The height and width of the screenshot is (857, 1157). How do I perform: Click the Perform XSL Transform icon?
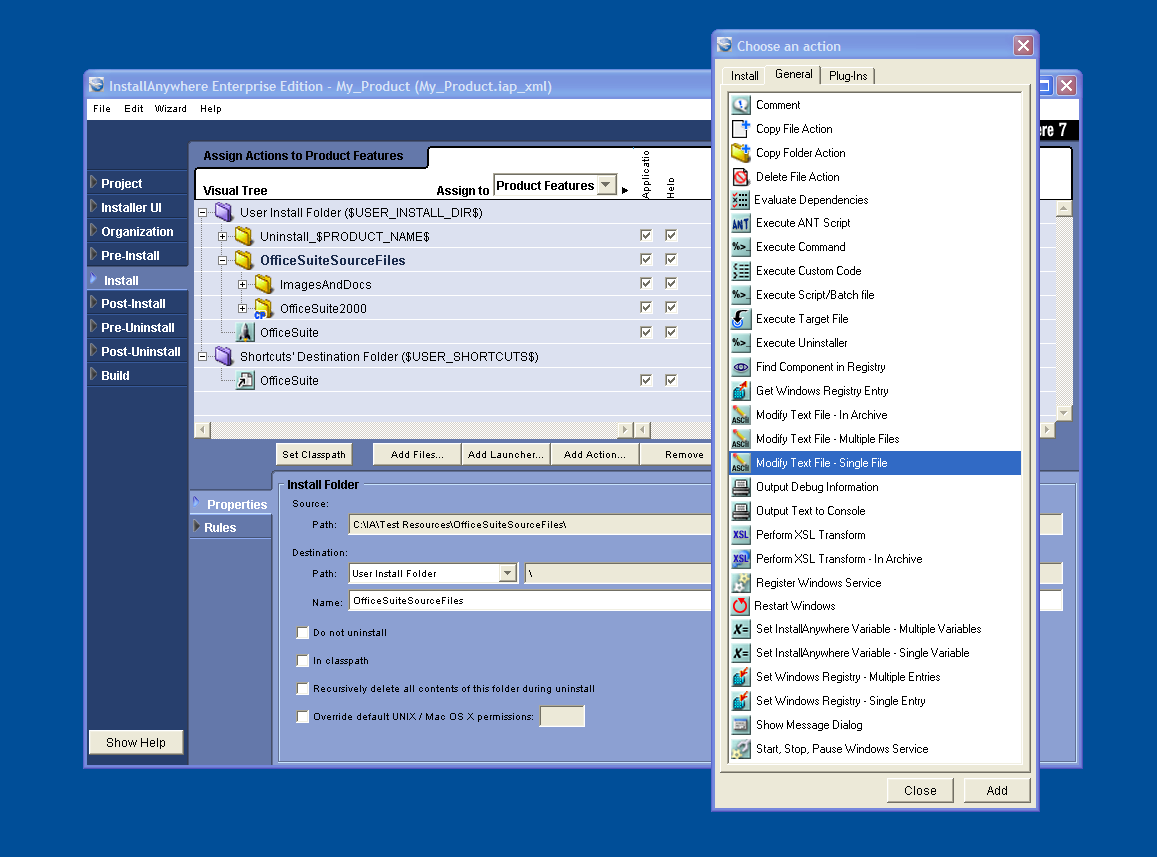point(740,535)
